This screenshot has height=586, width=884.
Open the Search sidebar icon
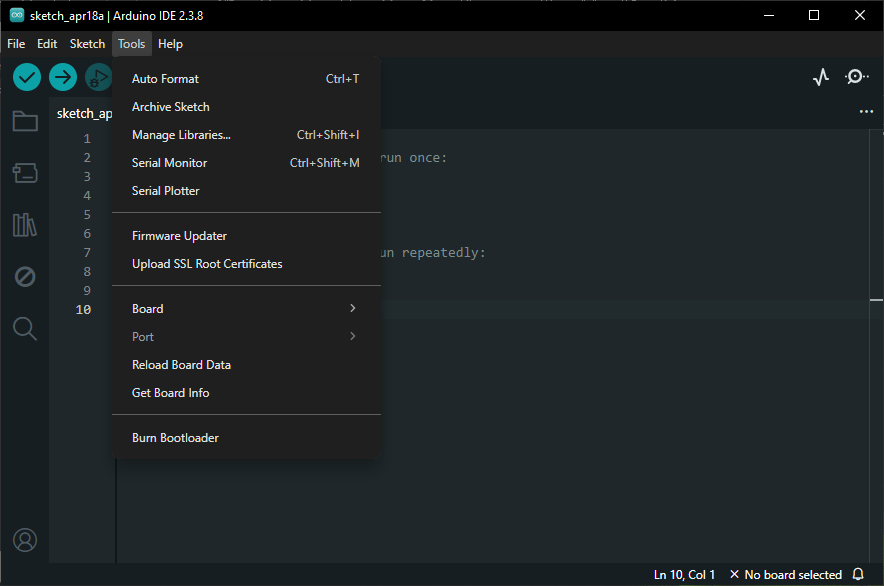(x=25, y=328)
